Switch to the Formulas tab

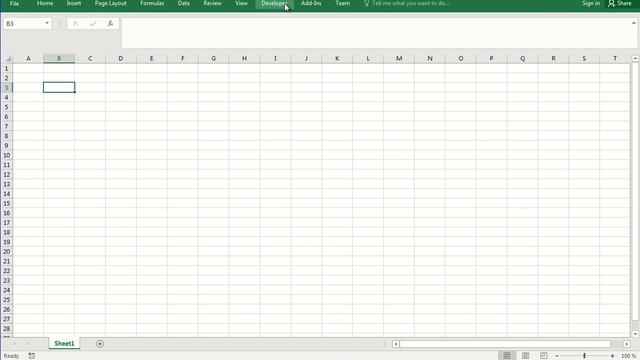point(152,3)
